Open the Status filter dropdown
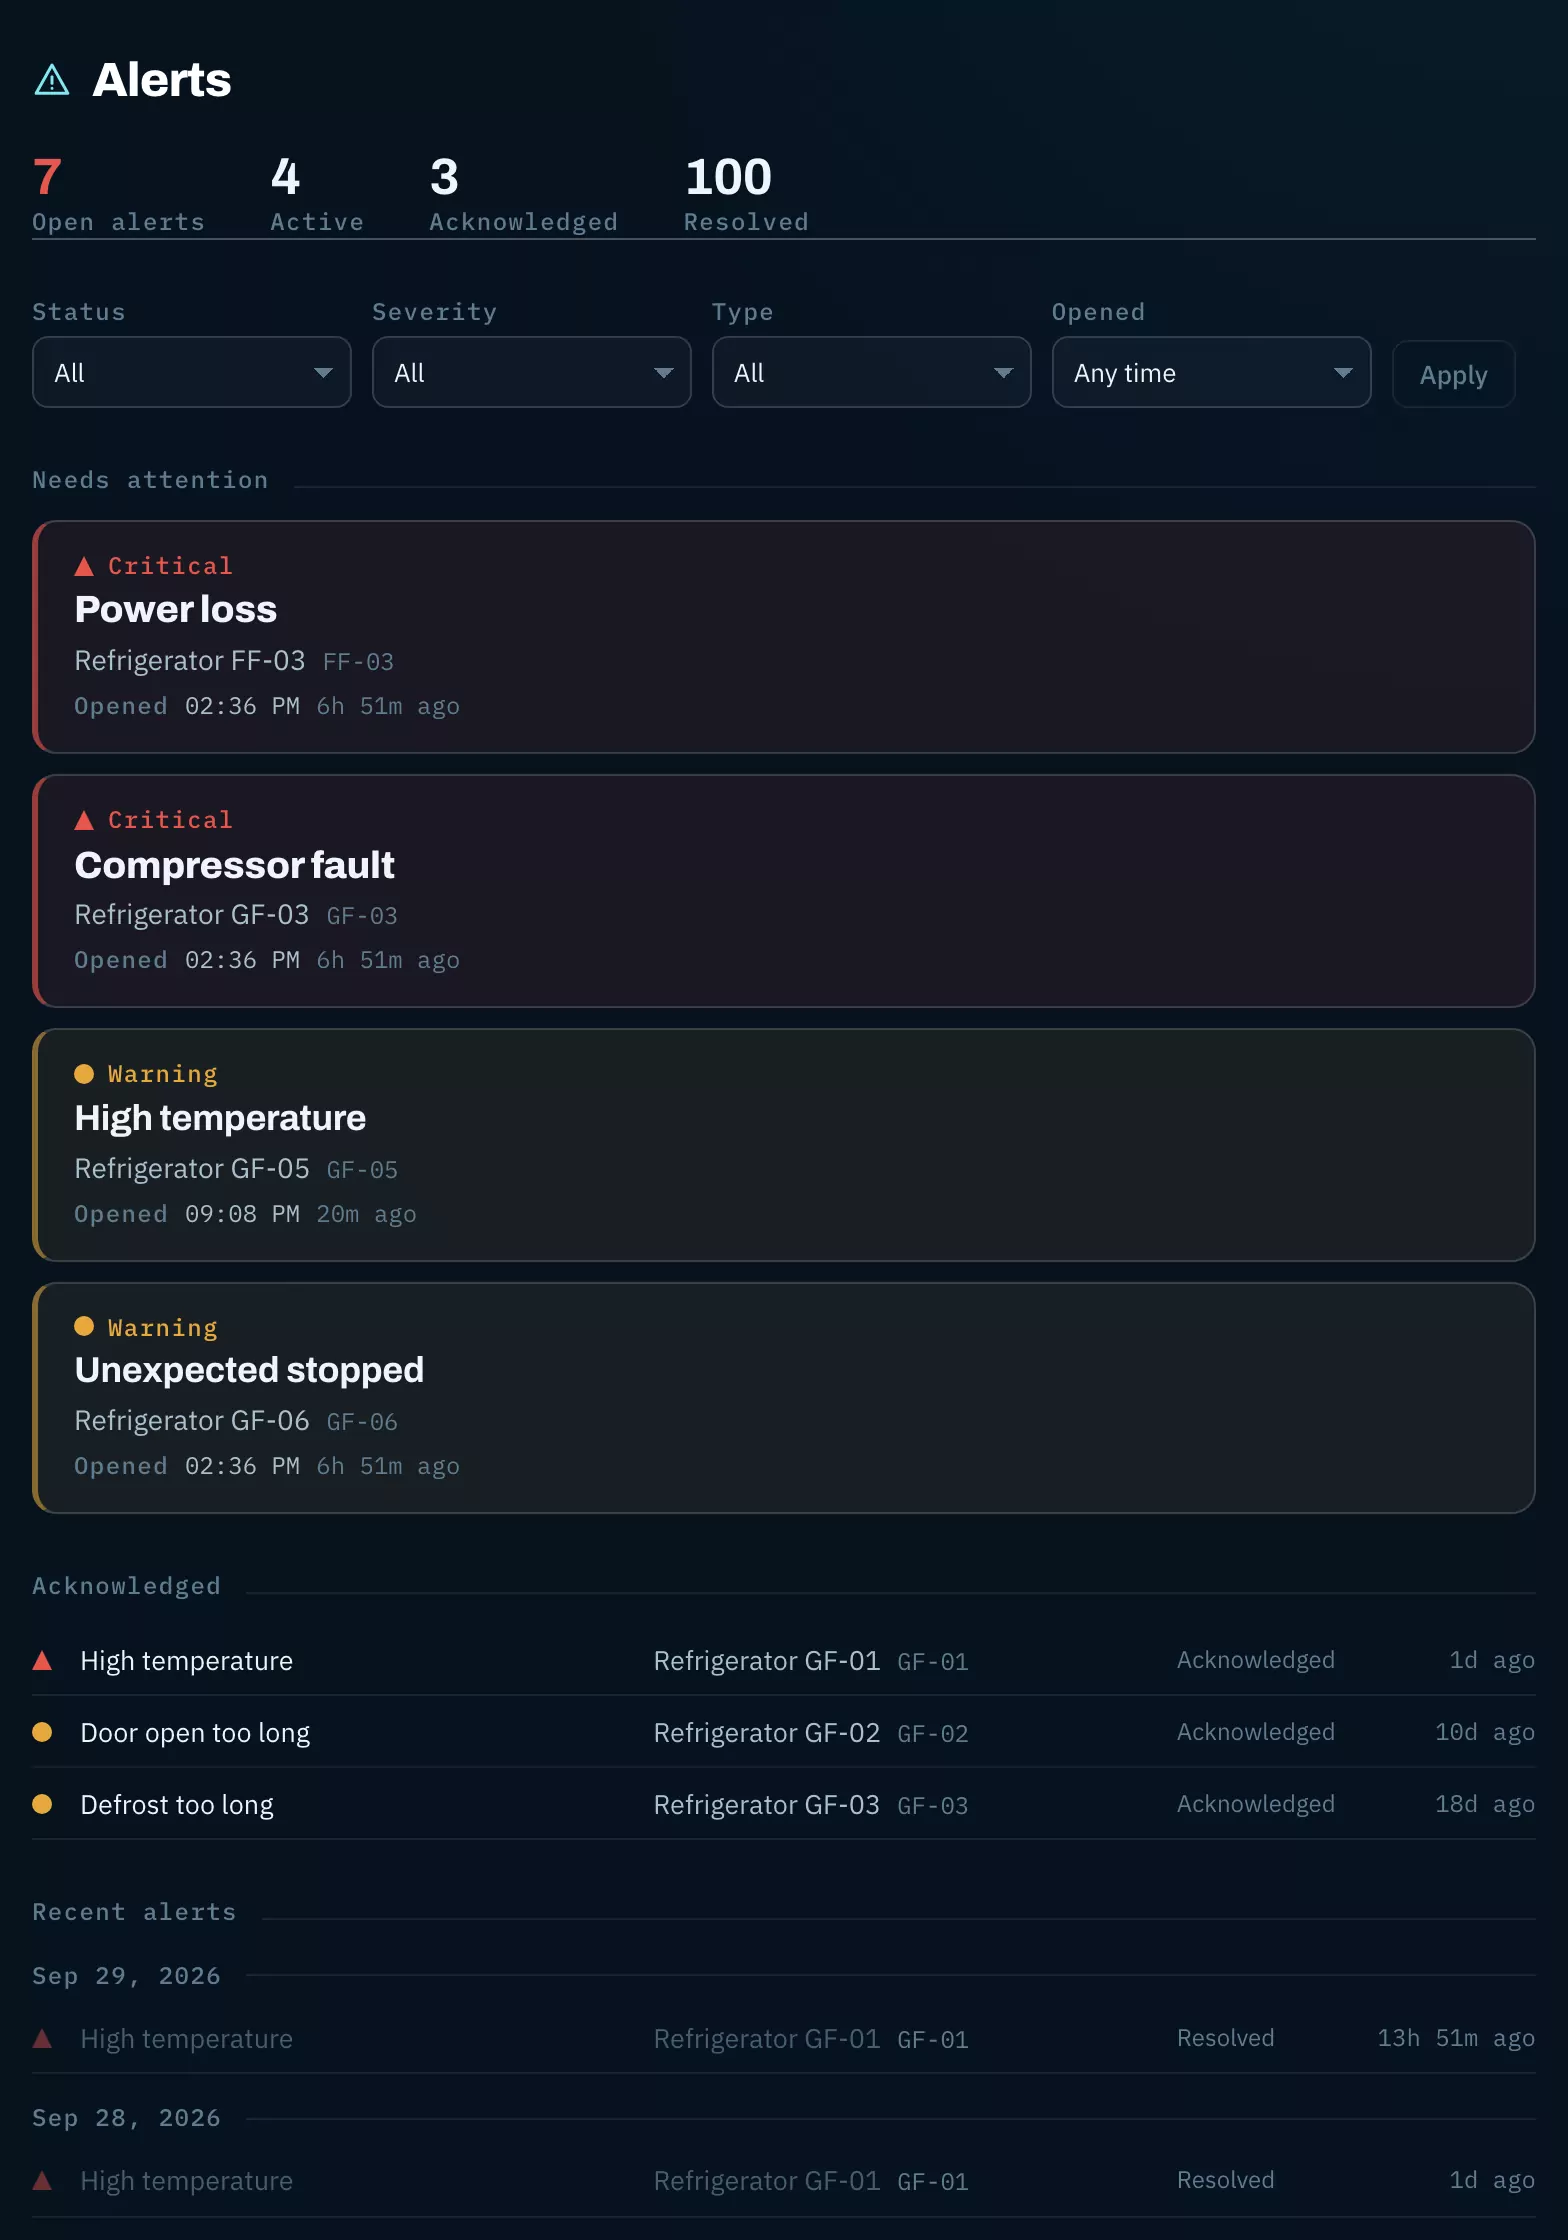Screen dimensions: 1568x2240 192,372
